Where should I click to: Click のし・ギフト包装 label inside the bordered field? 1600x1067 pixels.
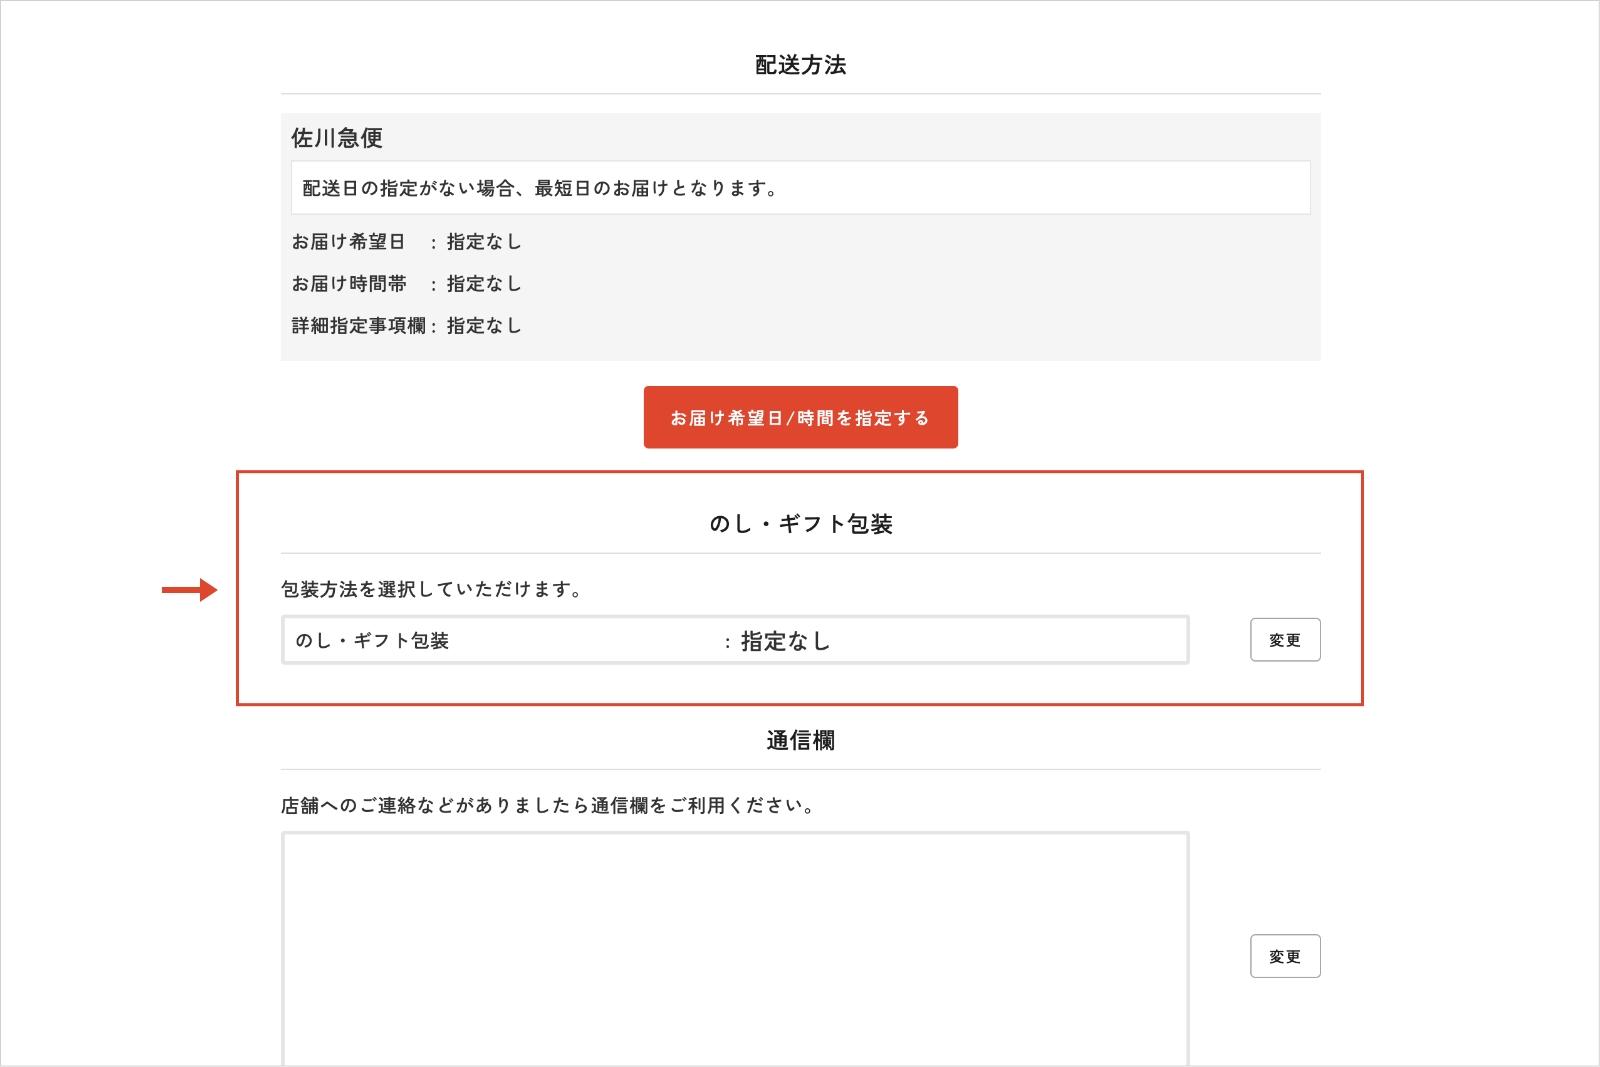372,641
